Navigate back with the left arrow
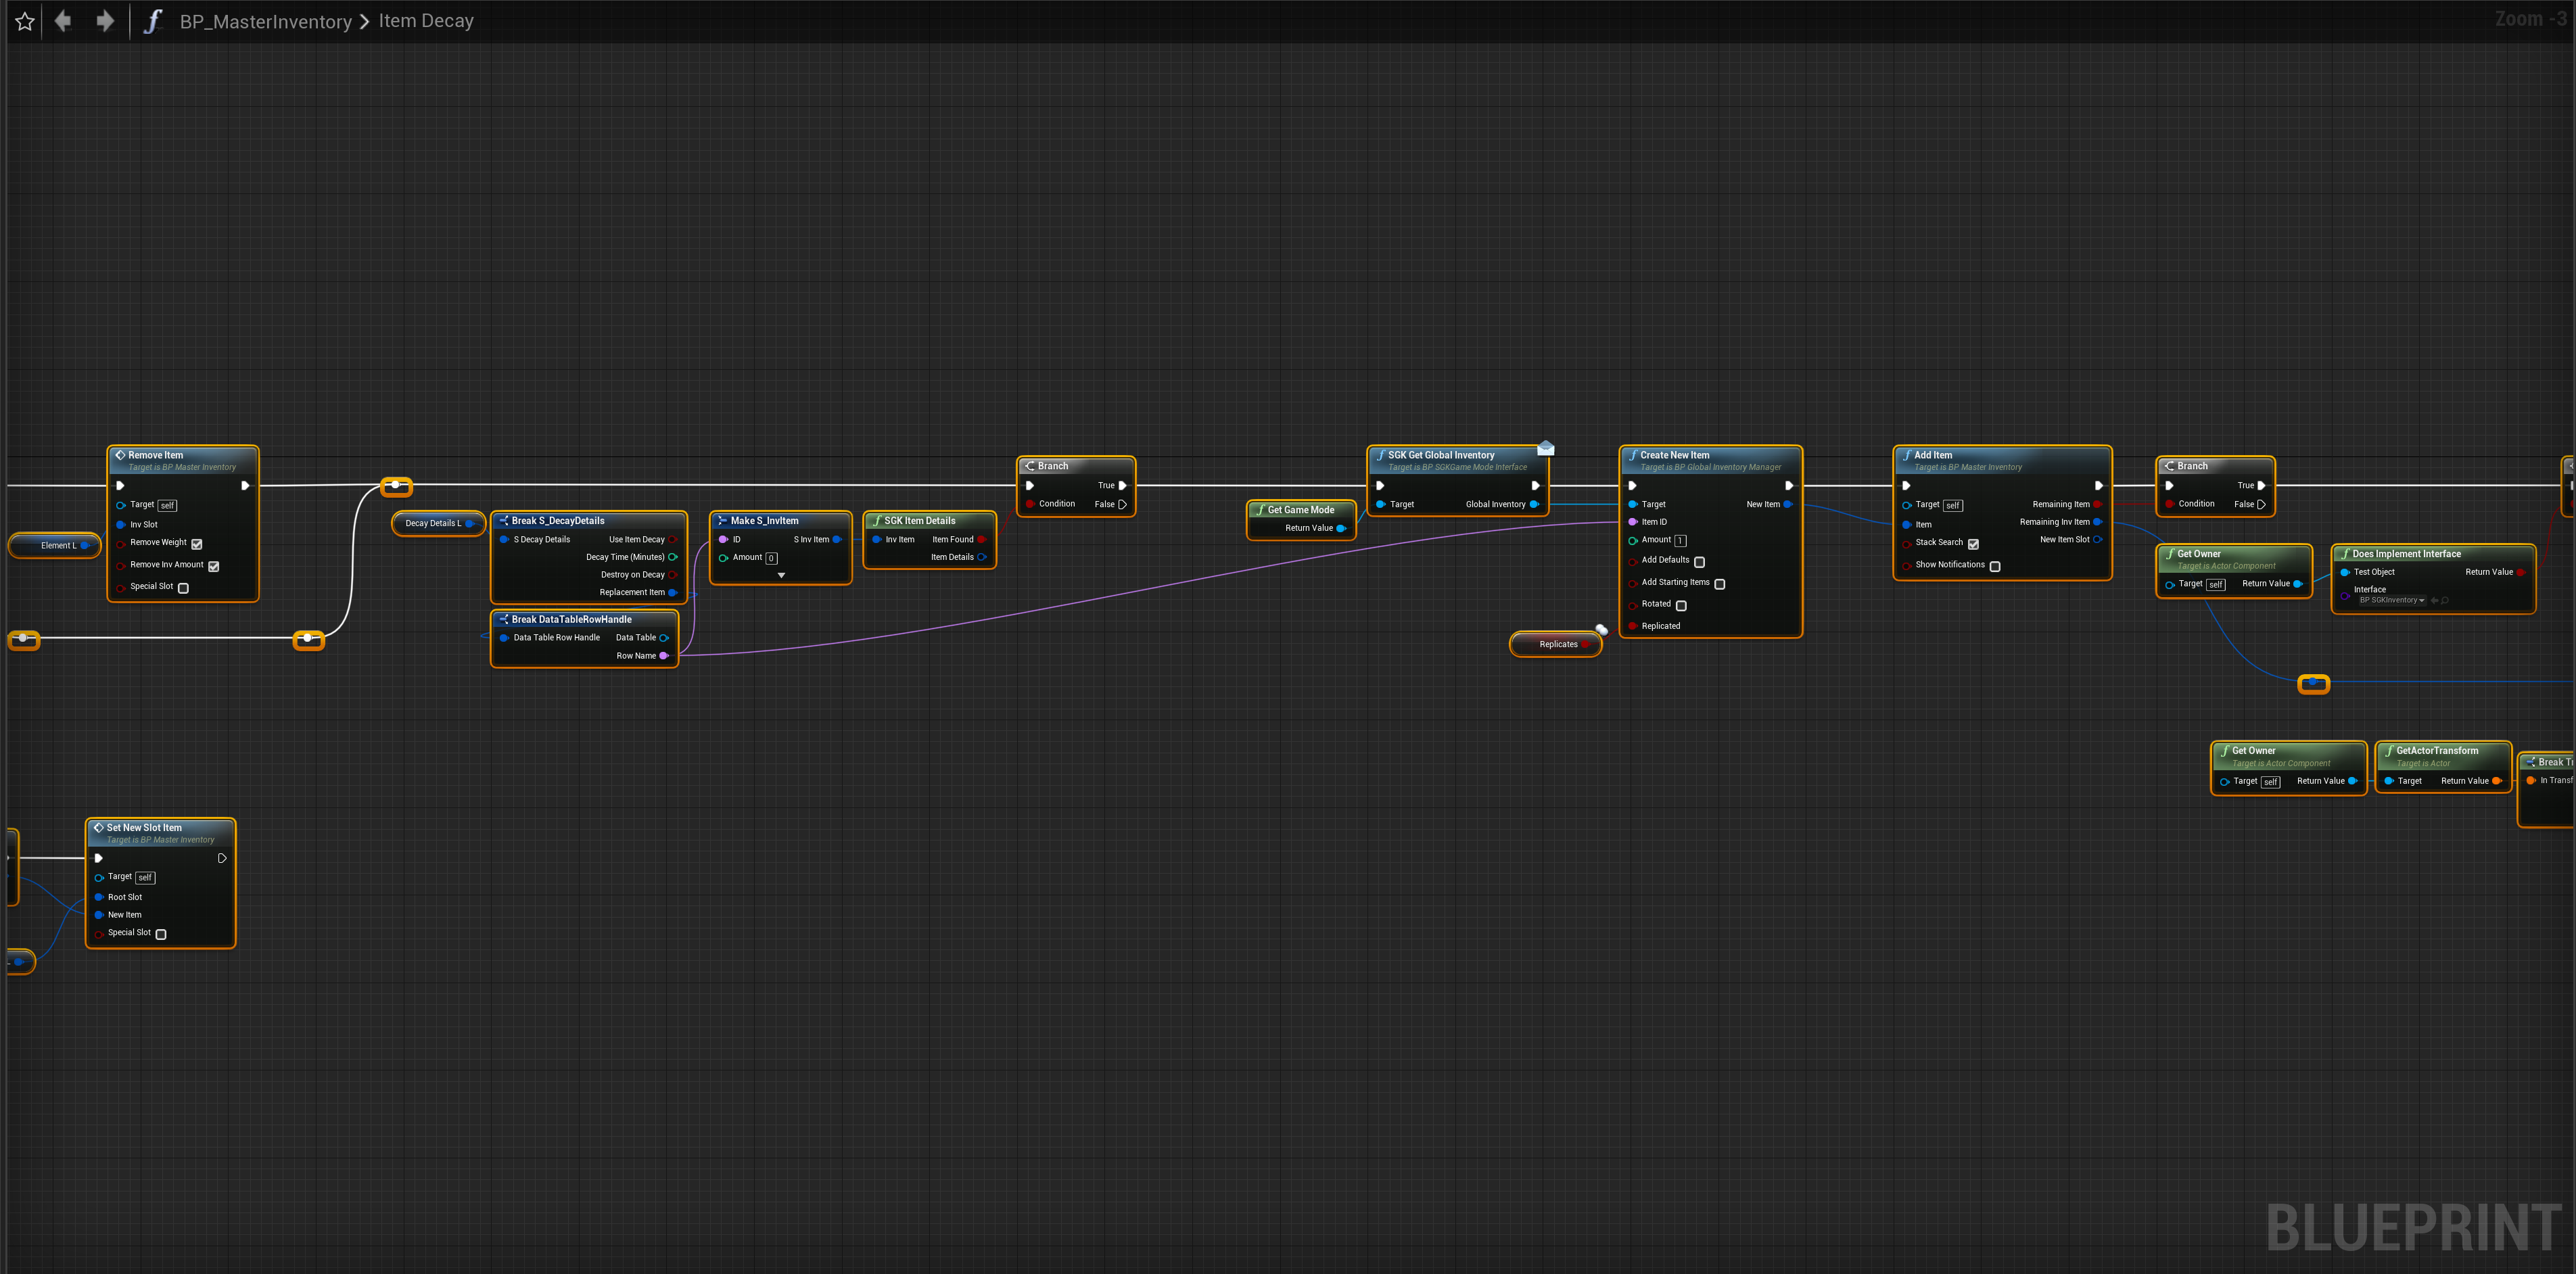2576x1274 pixels. (x=63, y=21)
